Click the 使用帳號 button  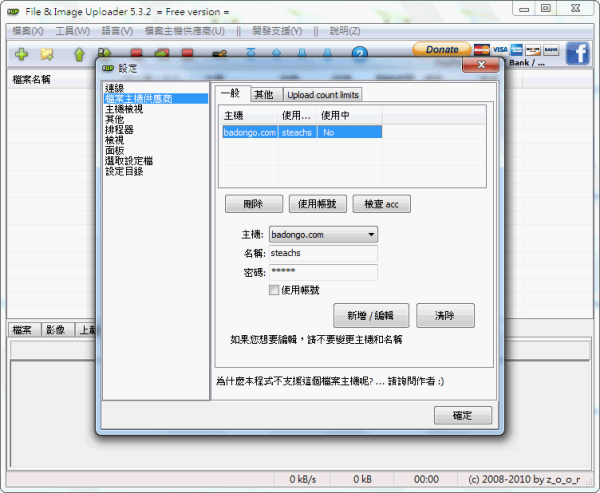click(x=317, y=204)
